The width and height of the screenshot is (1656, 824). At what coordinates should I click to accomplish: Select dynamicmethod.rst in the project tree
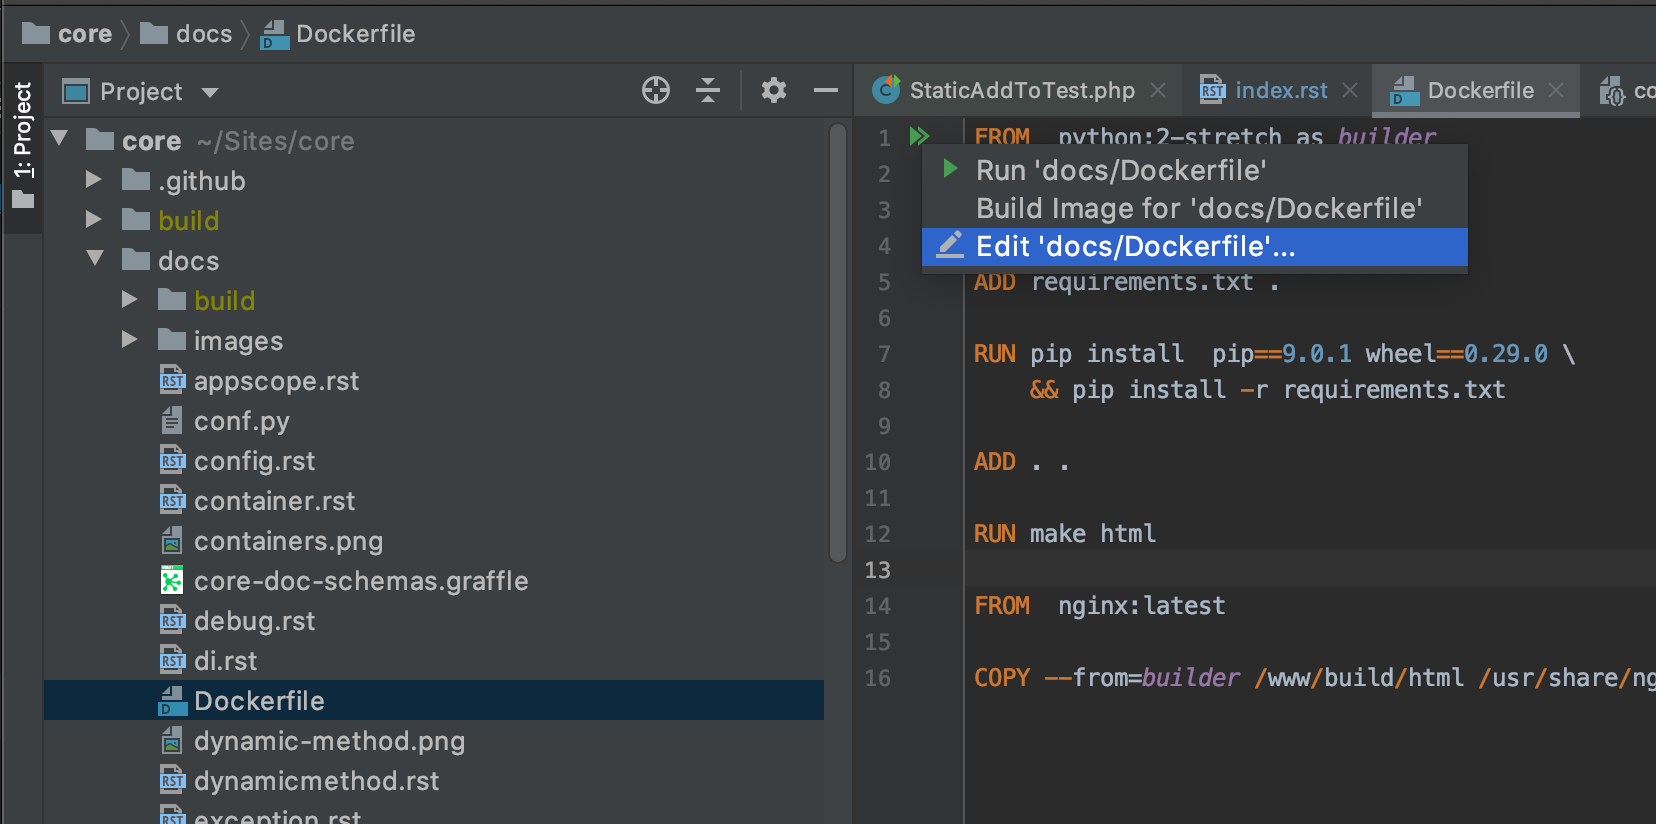[316, 781]
